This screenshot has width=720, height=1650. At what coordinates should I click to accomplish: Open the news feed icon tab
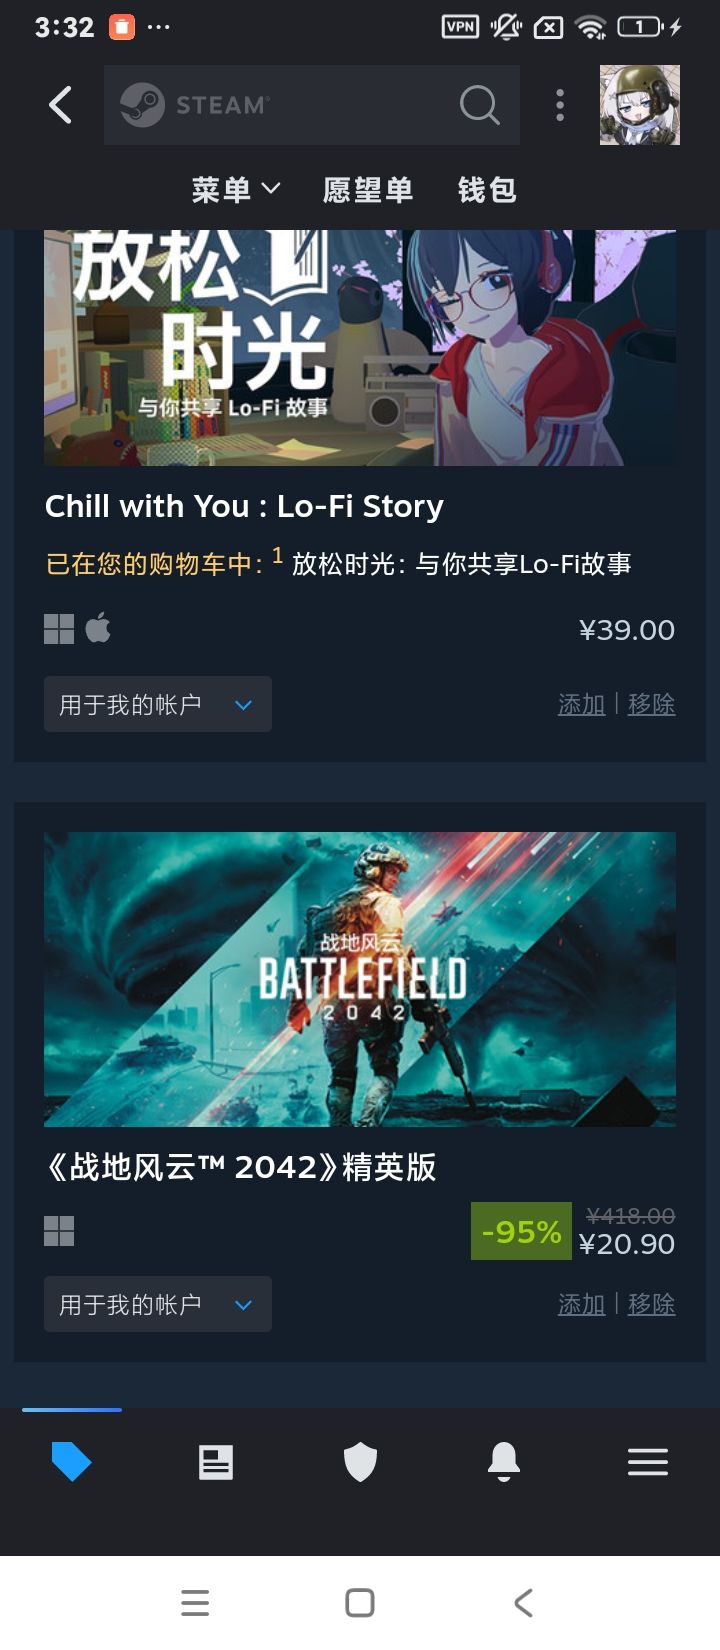(215, 1462)
